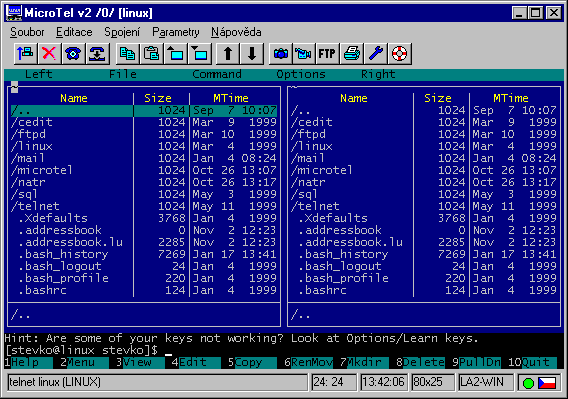Click the 80x25 terminal size status field

coord(433,382)
